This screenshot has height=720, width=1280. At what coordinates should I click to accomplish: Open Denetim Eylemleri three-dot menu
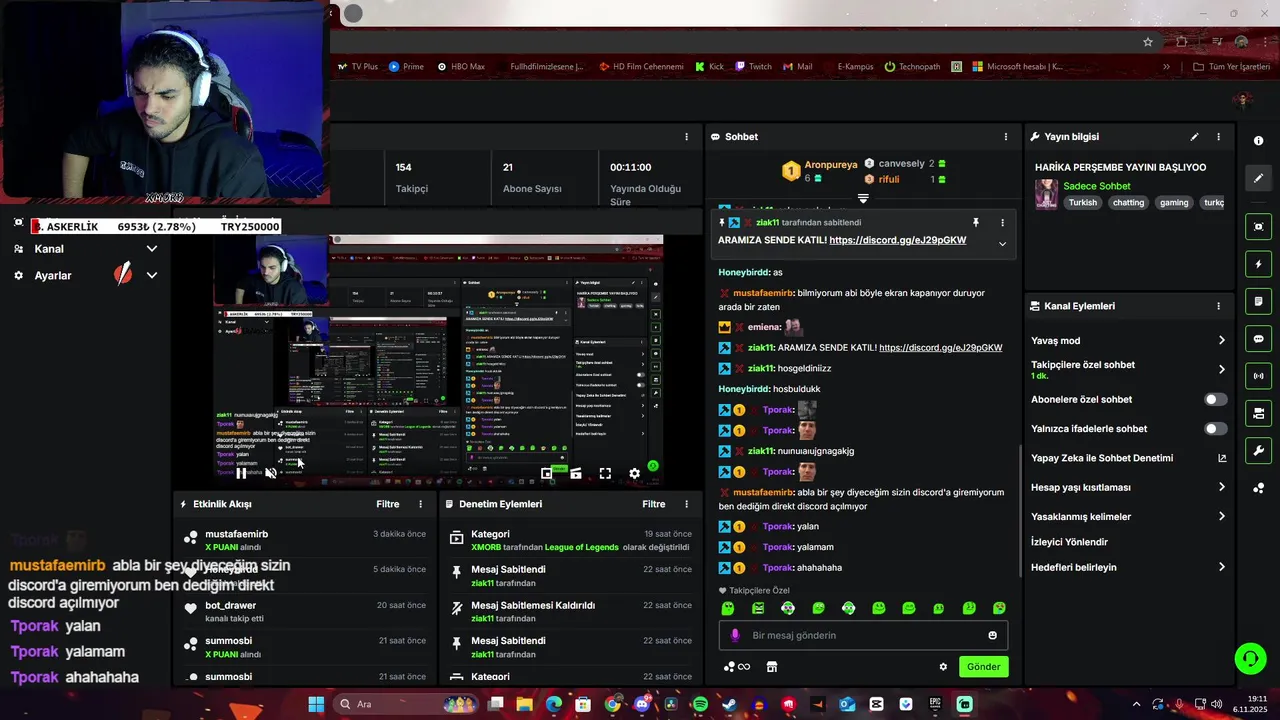[686, 504]
